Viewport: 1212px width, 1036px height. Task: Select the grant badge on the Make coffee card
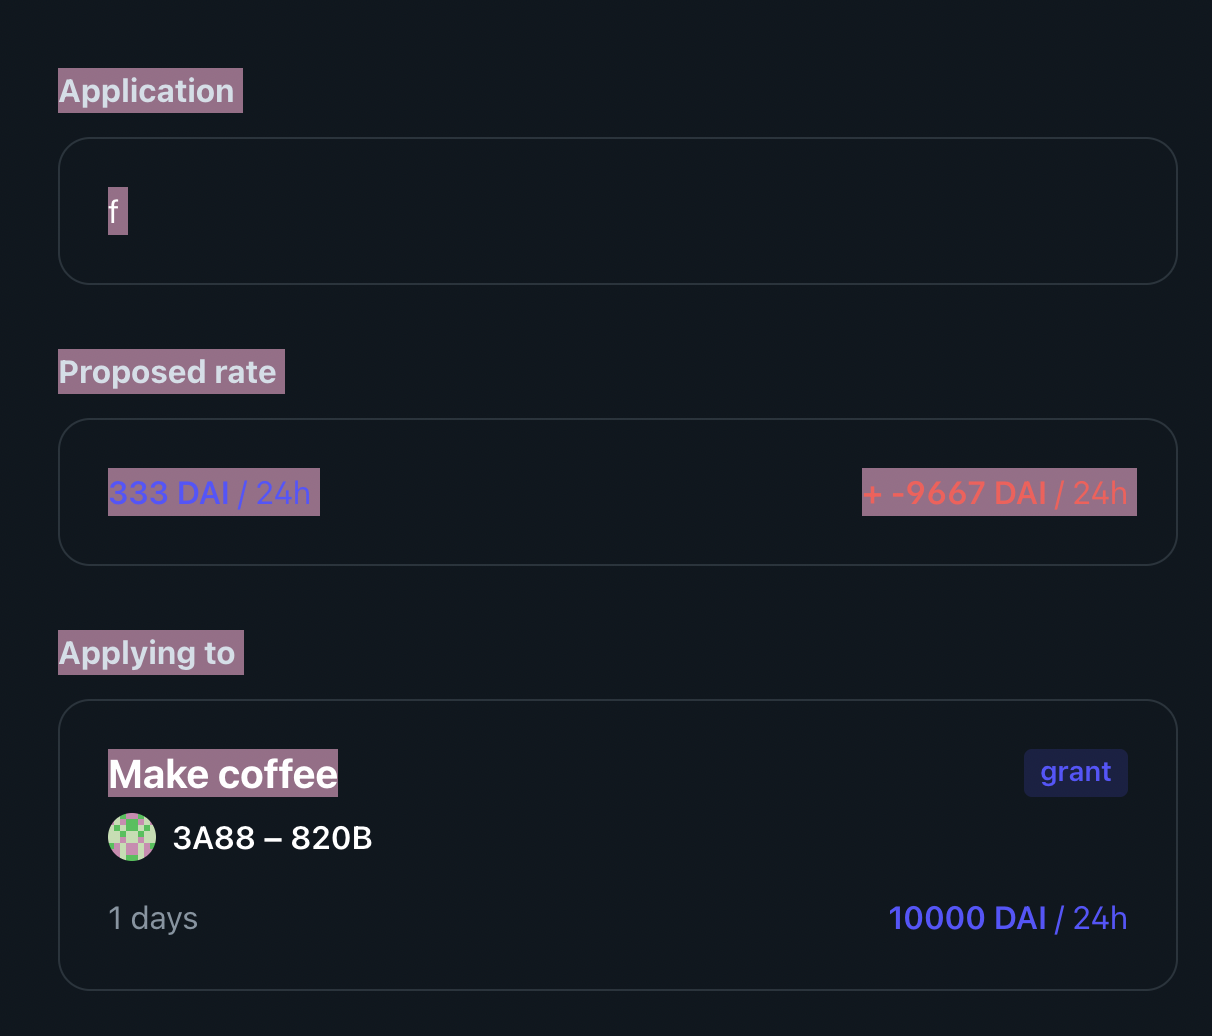(1075, 772)
